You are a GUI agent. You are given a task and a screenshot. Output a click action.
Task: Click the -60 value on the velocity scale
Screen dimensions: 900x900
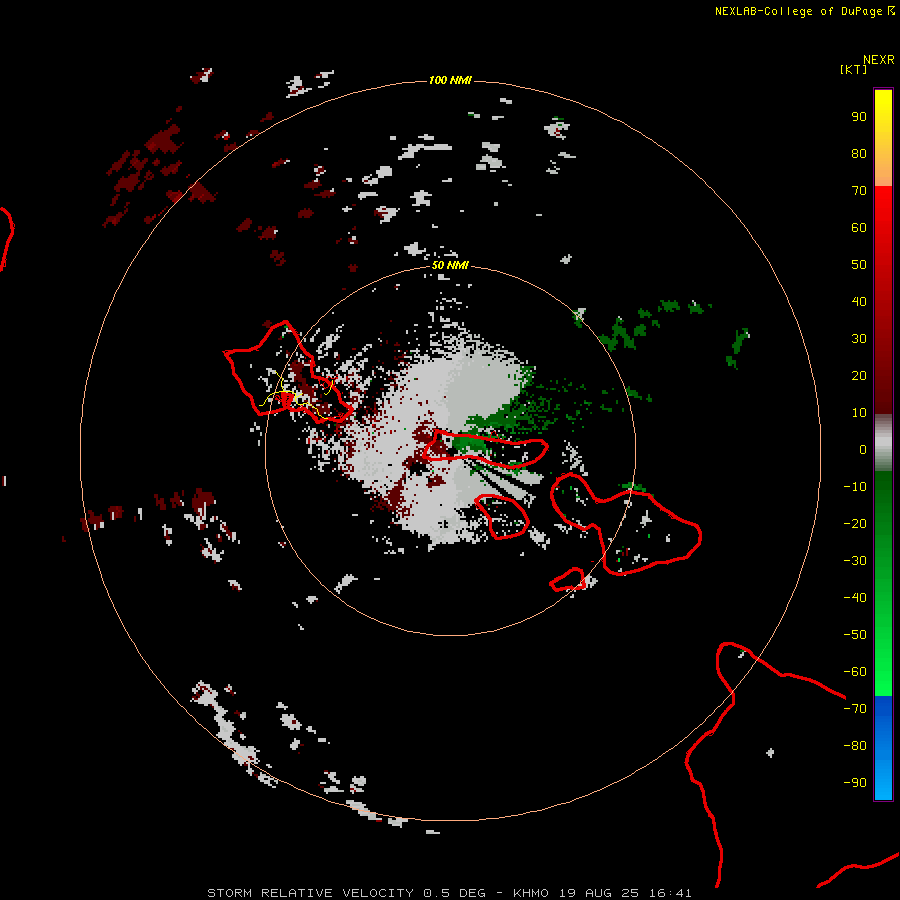(855, 672)
